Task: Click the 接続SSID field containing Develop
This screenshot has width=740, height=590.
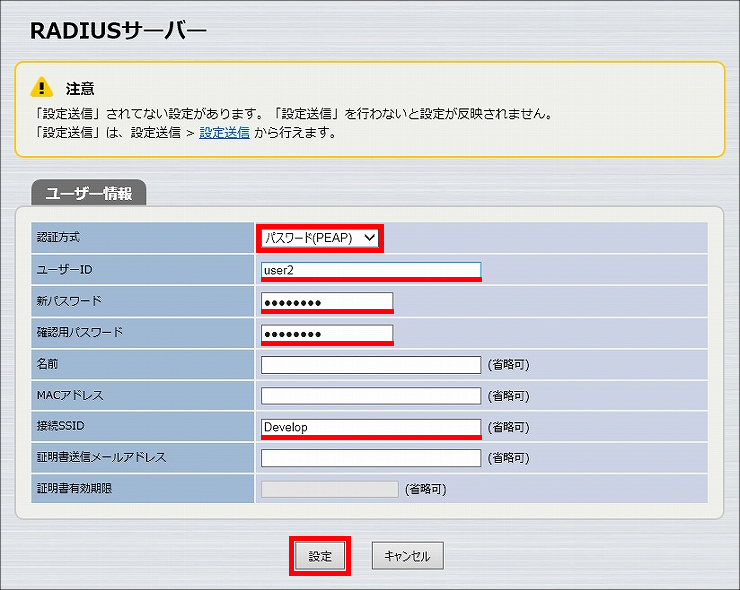Action: click(371, 427)
